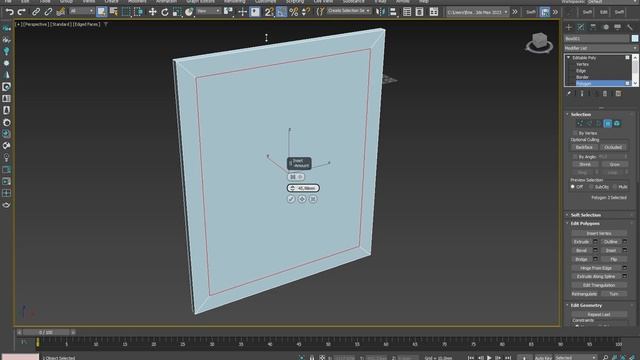The image size is (640, 360).
Task: Open Create Selection Set dropdown
Action: [x=349, y=11]
